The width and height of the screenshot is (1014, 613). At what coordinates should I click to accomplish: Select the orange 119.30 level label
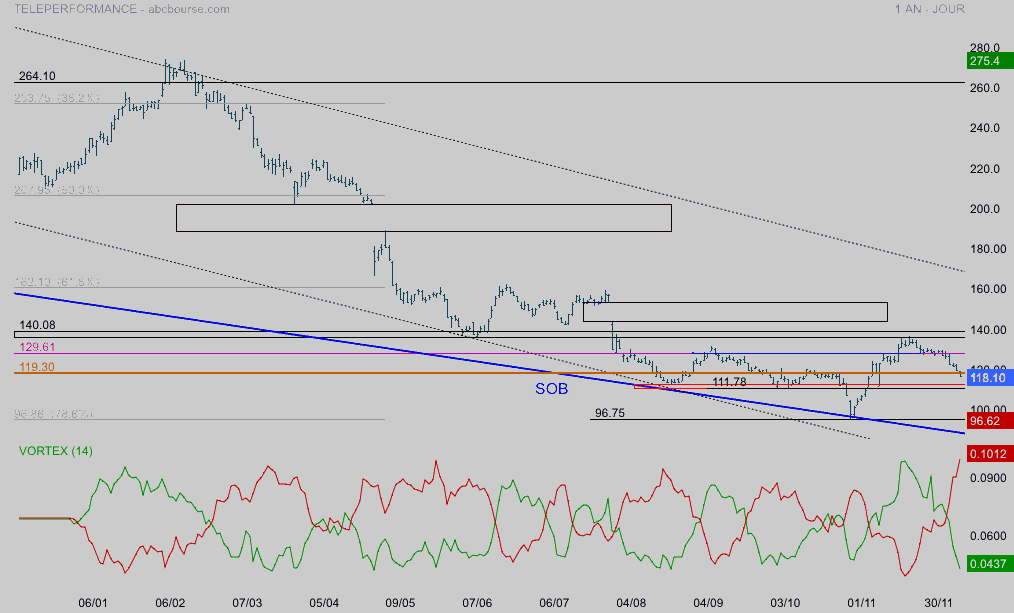click(37, 367)
